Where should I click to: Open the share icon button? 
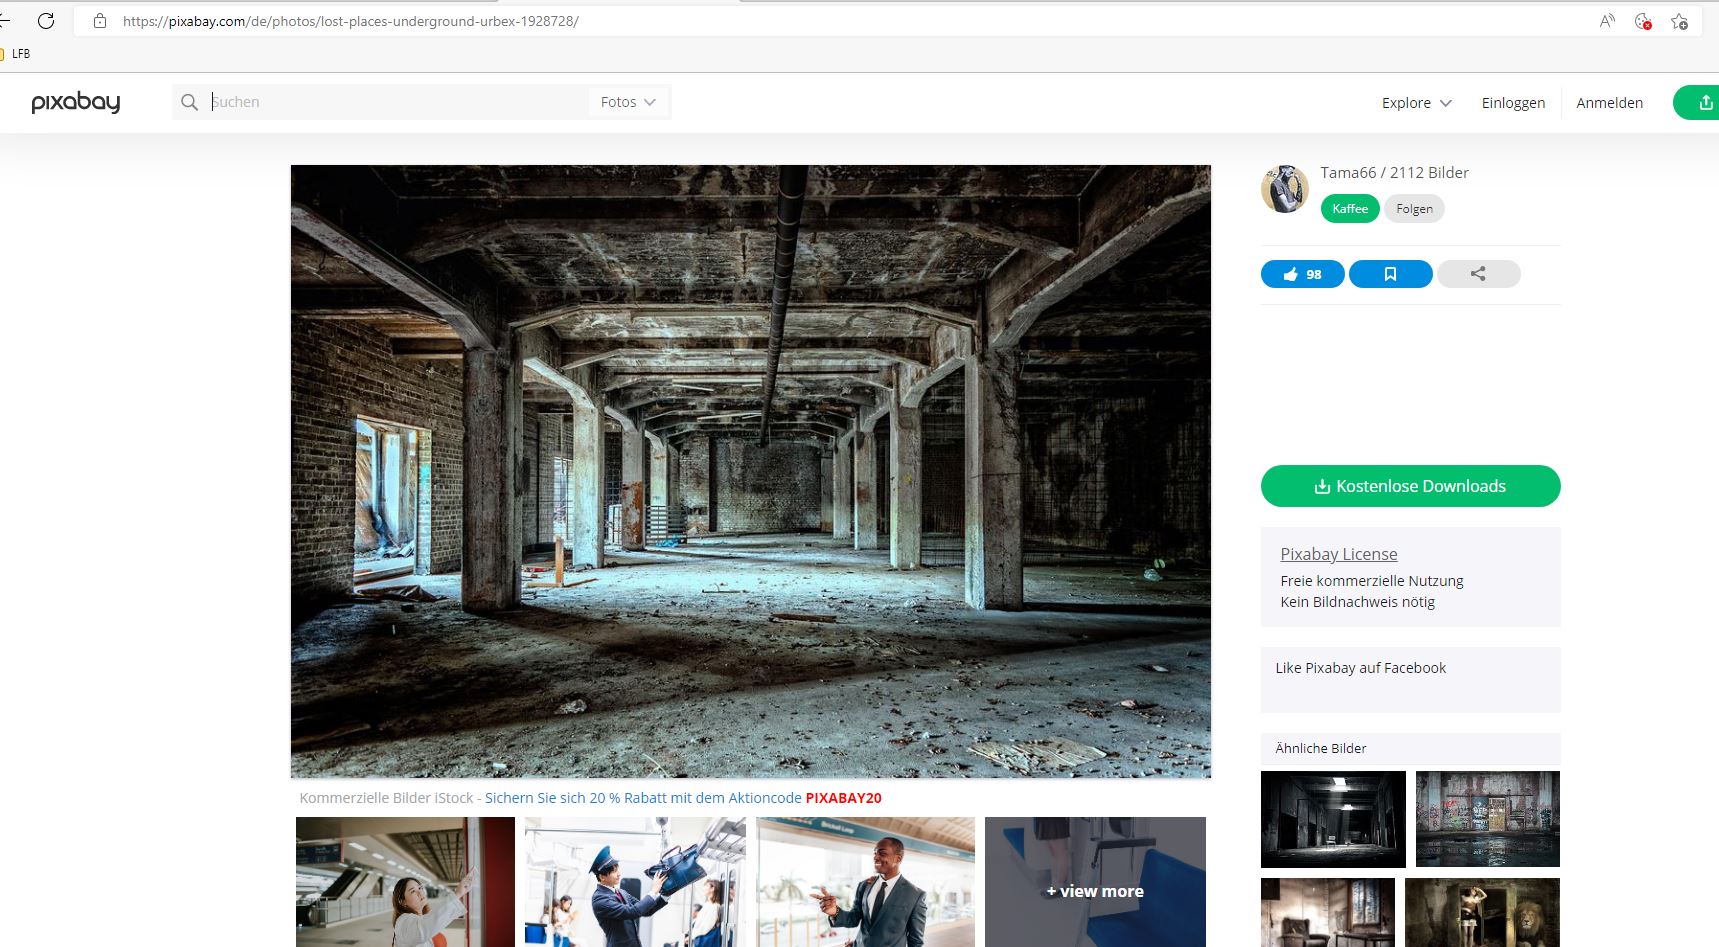[x=1478, y=274]
